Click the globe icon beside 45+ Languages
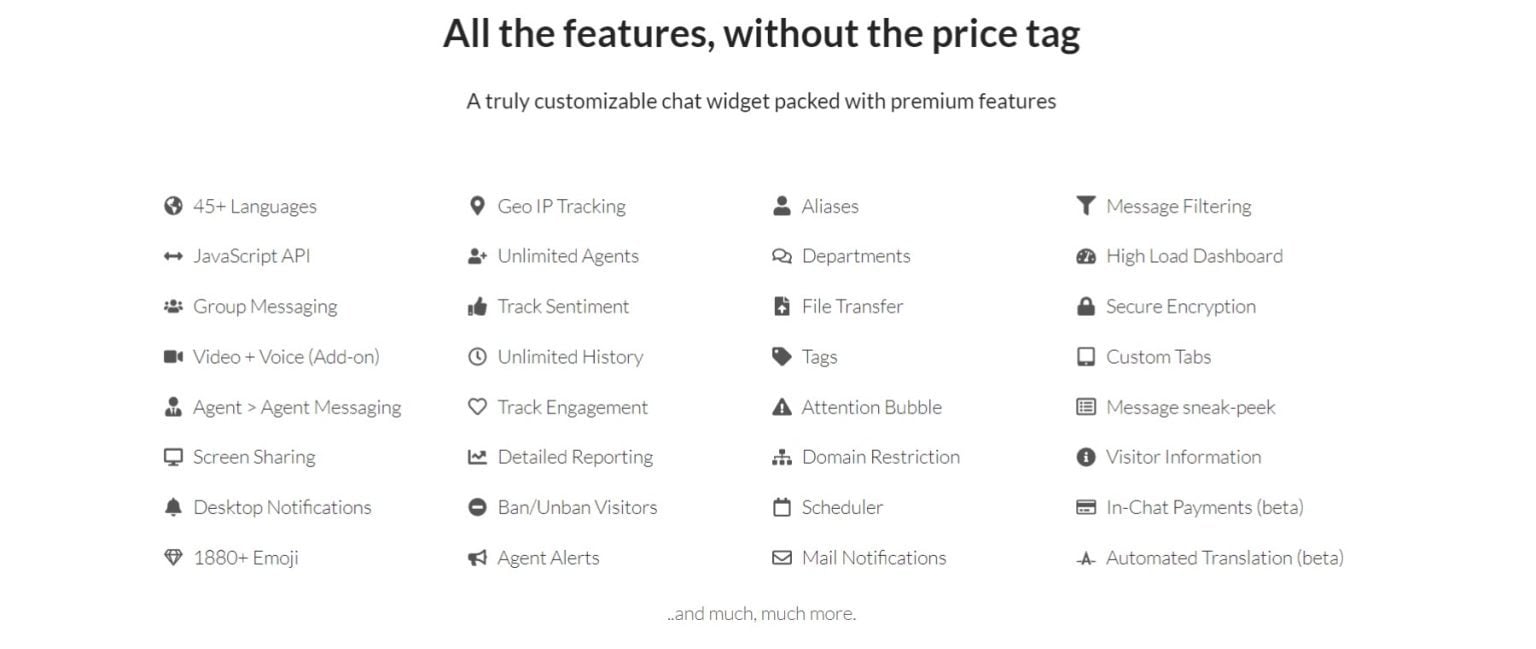Image resolution: width=1536 pixels, height=649 pixels. pyautogui.click(x=173, y=206)
